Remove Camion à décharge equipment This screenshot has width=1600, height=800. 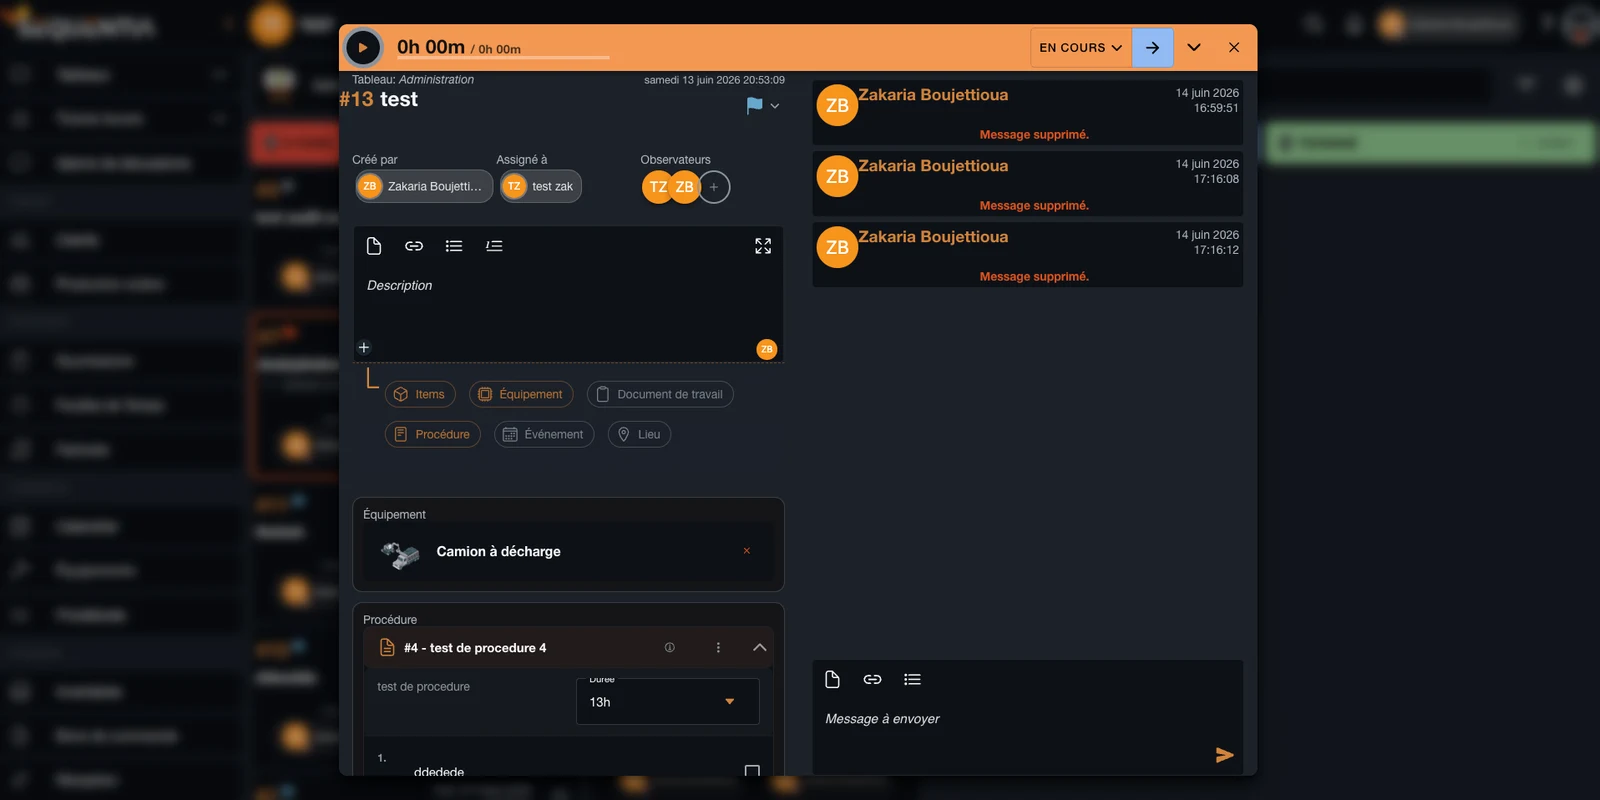[746, 551]
